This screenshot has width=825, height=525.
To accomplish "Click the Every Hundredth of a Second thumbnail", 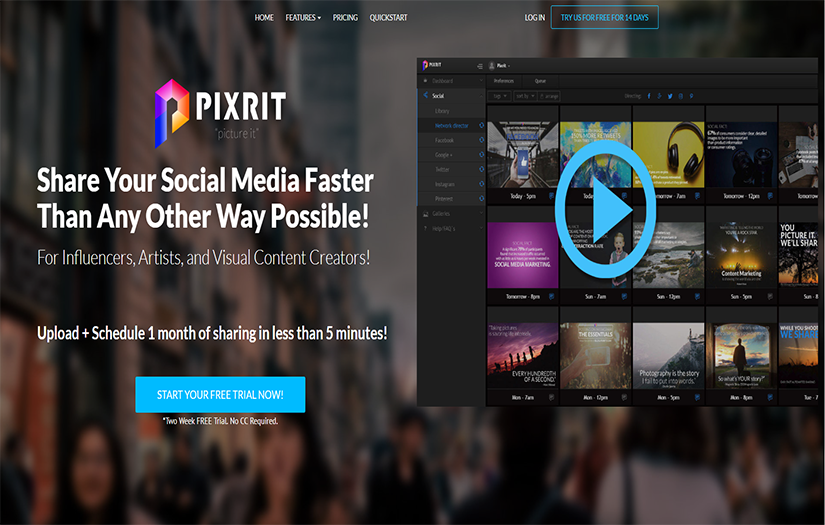I will (x=522, y=356).
